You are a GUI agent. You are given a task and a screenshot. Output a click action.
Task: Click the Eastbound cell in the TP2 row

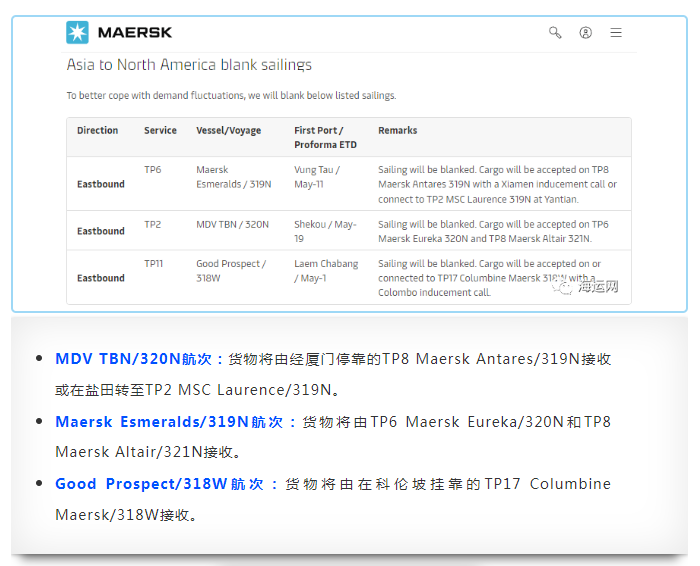(x=101, y=231)
